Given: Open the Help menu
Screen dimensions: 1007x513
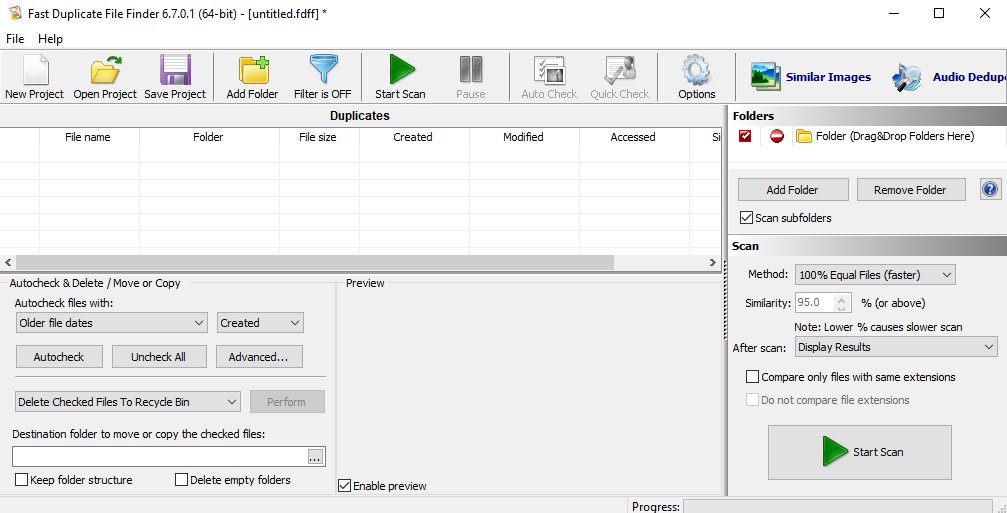Looking at the screenshot, I should pyautogui.click(x=50, y=39).
